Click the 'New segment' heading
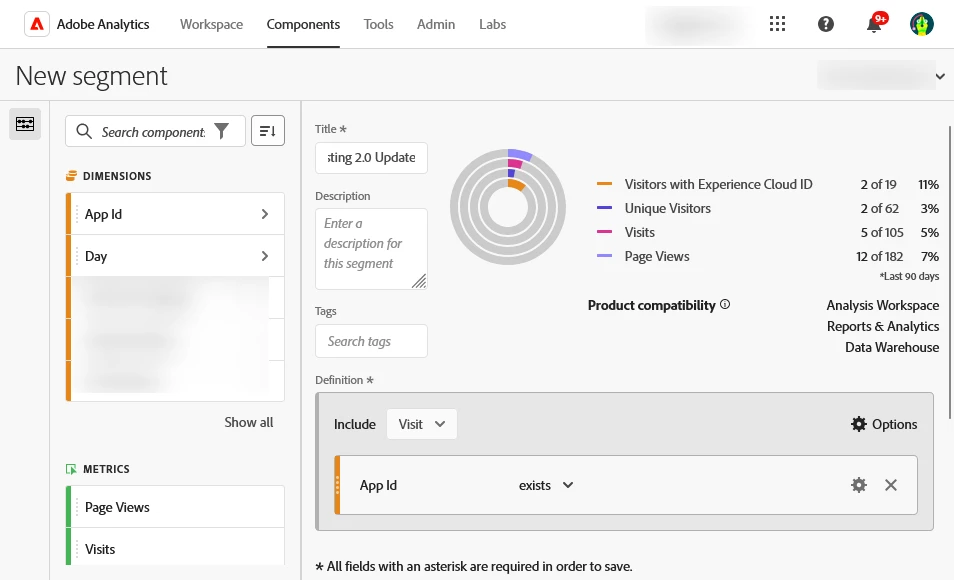Screen dimensions: 954x580 (x=91, y=76)
